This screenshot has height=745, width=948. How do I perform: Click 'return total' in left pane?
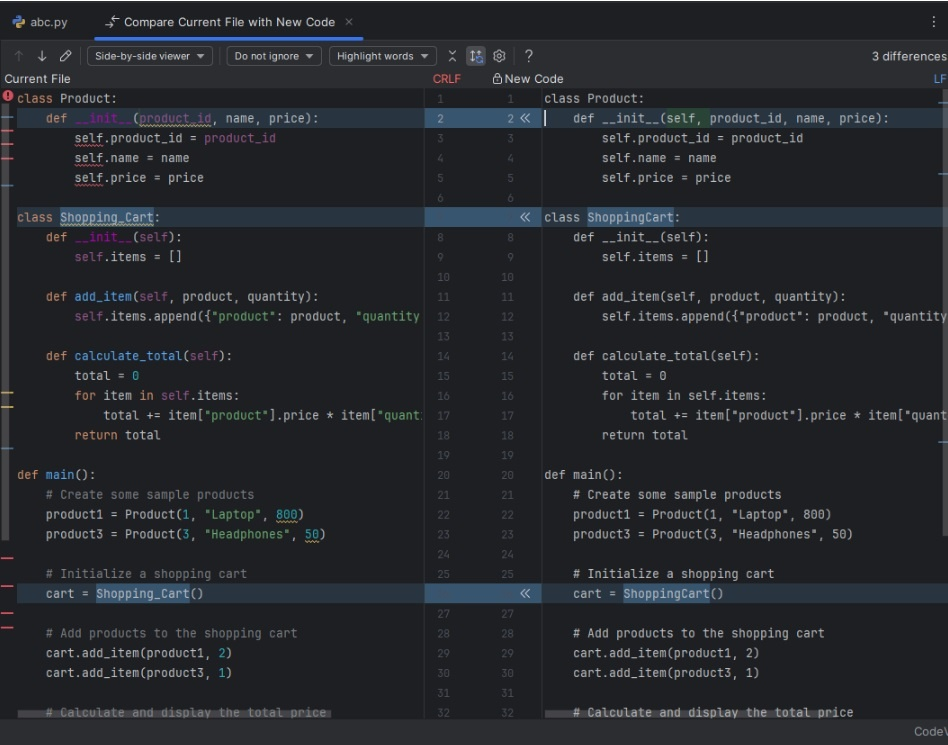pyautogui.click(x=117, y=435)
